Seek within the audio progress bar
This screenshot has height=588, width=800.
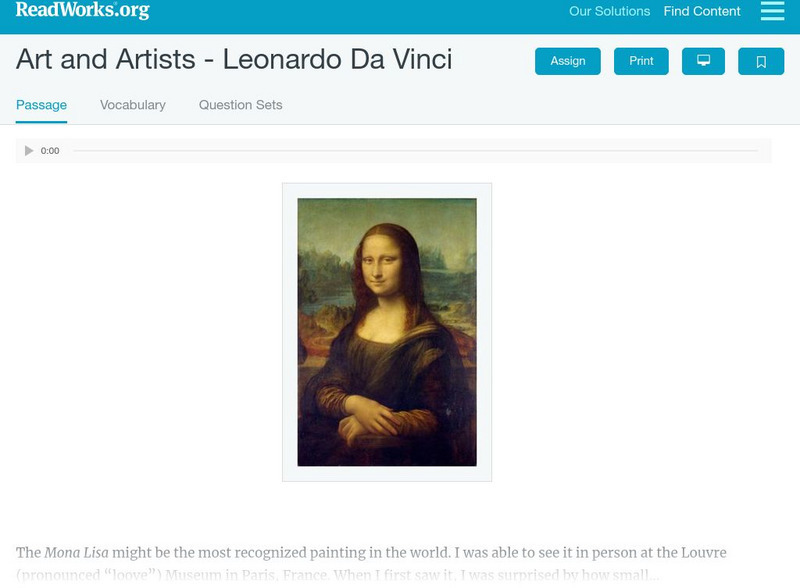tap(415, 151)
